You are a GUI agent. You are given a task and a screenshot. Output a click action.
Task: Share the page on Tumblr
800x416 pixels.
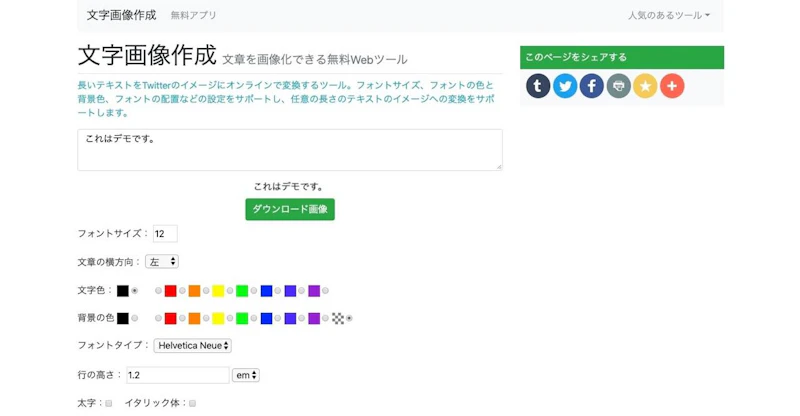[538, 87]
